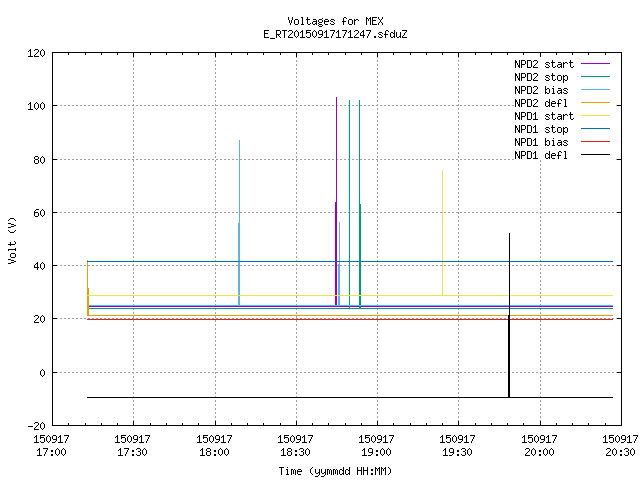This screenshot has height=480, width=640.
Task: Click the 'NPD1 bias' legend label
Action: [x=541, y=142]
